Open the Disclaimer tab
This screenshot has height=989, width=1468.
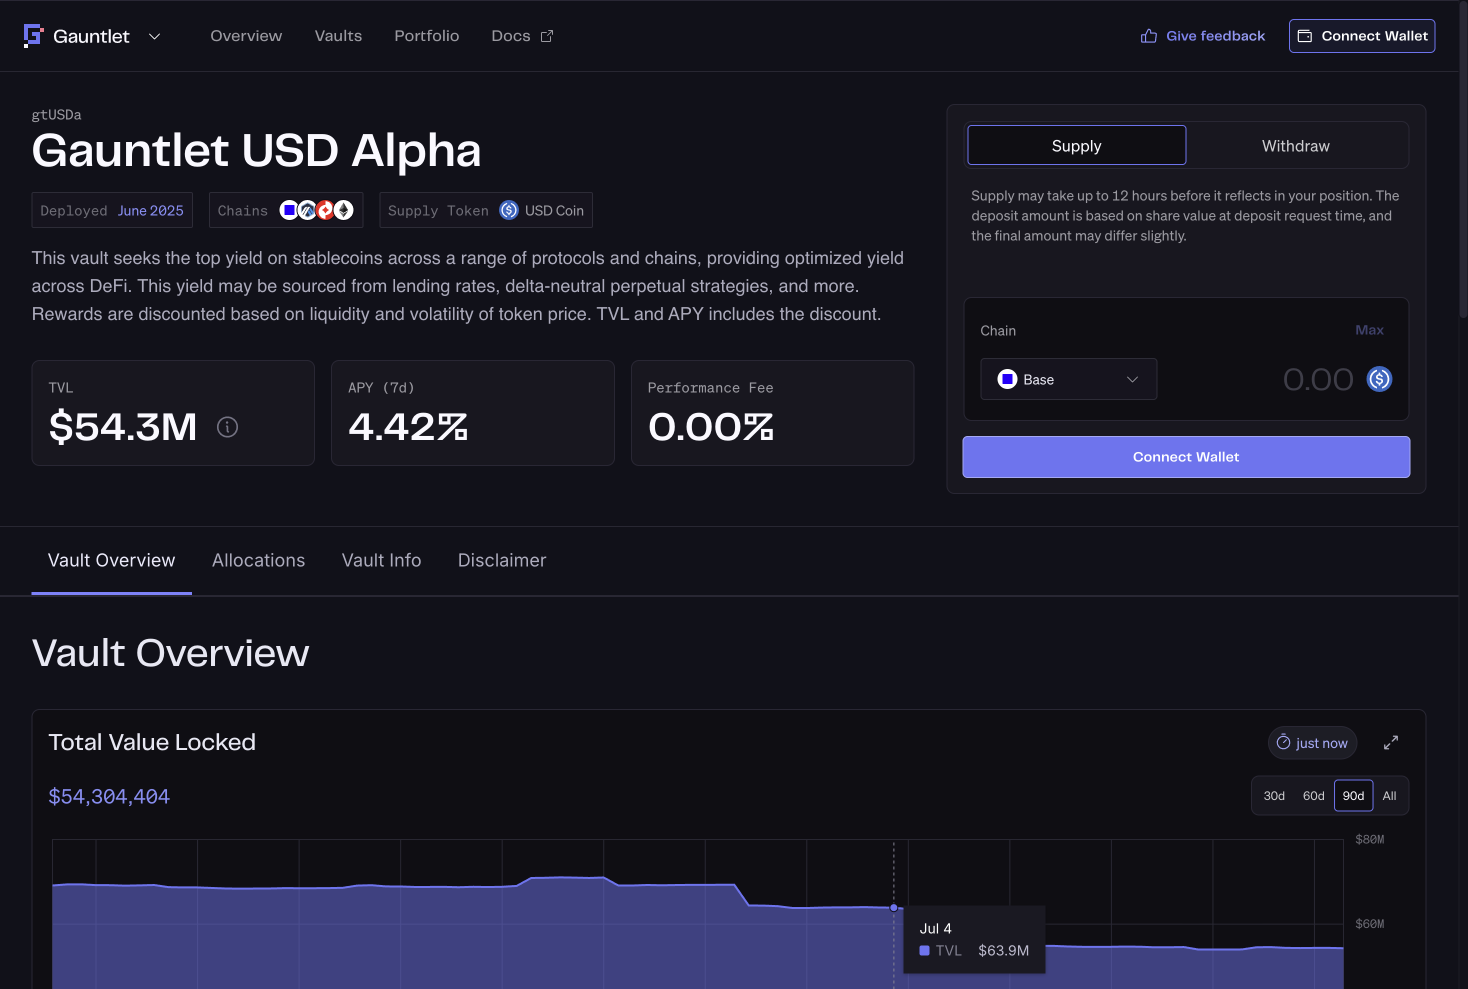pos(502,561)
